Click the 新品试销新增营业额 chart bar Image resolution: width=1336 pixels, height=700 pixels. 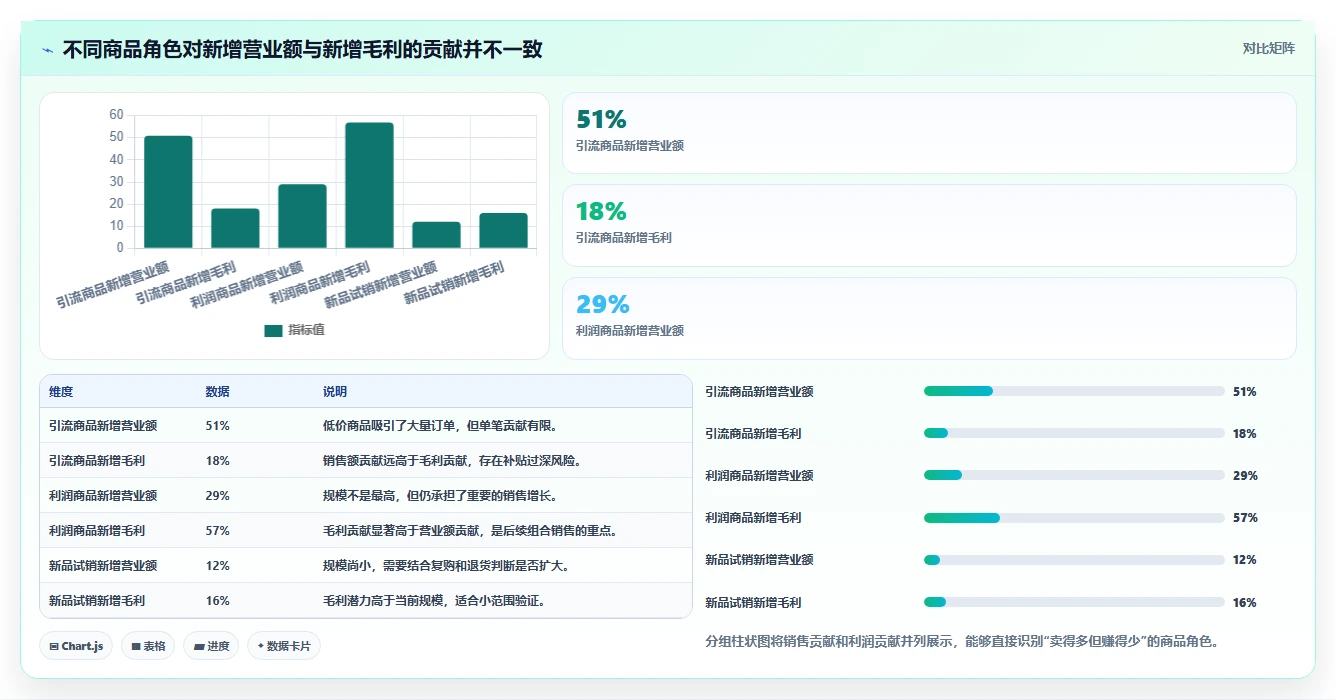click(436, 235)
